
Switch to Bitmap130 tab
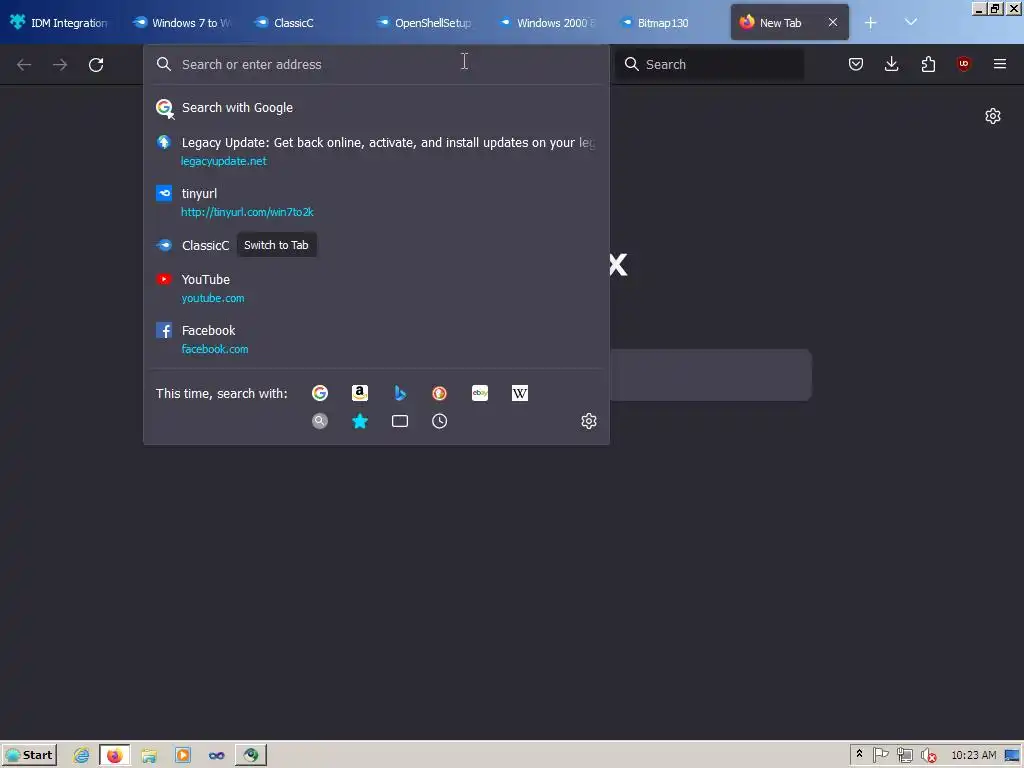pos(669,23)
